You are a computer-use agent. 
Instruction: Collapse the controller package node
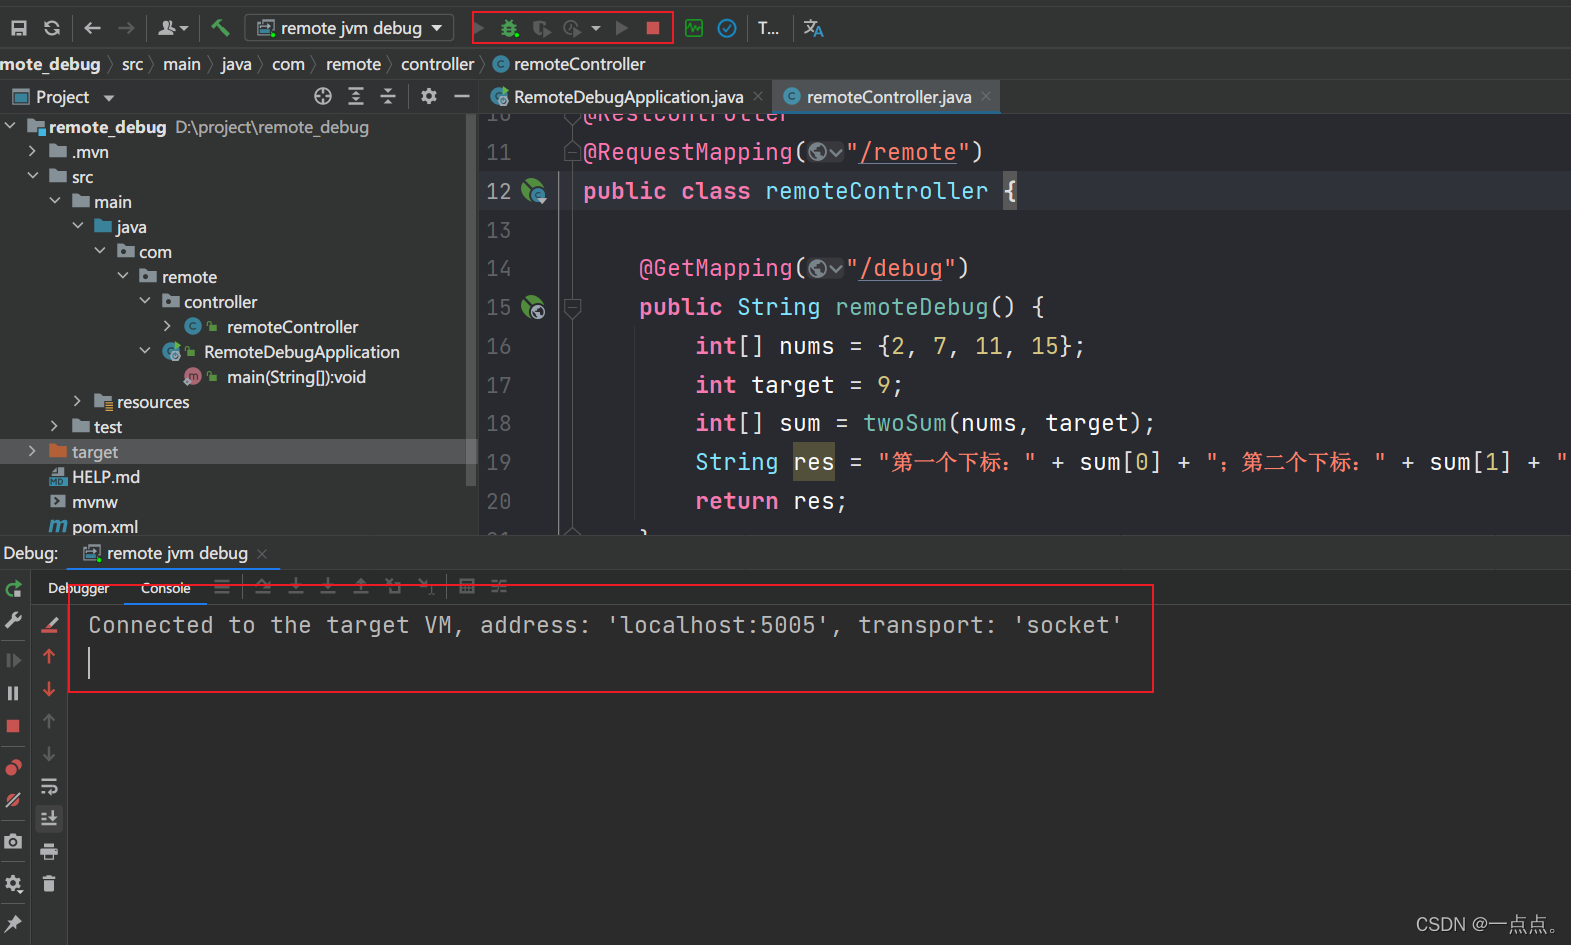coord(145,301)
